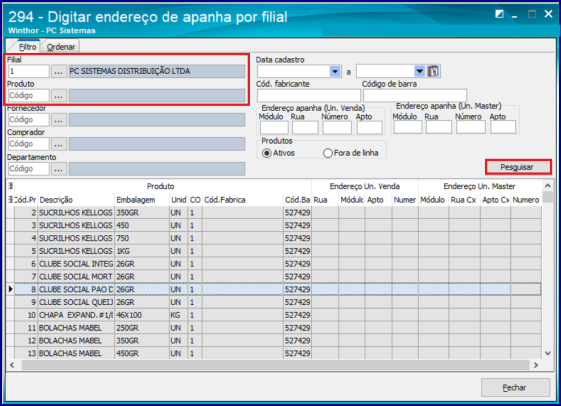Click the Fechar button

click(x=515, y=387)
